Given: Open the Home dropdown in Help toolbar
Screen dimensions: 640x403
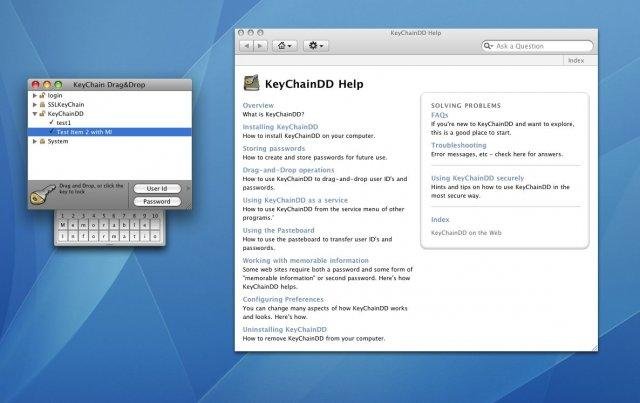Looking at the screenshot, I should [284, 46].
